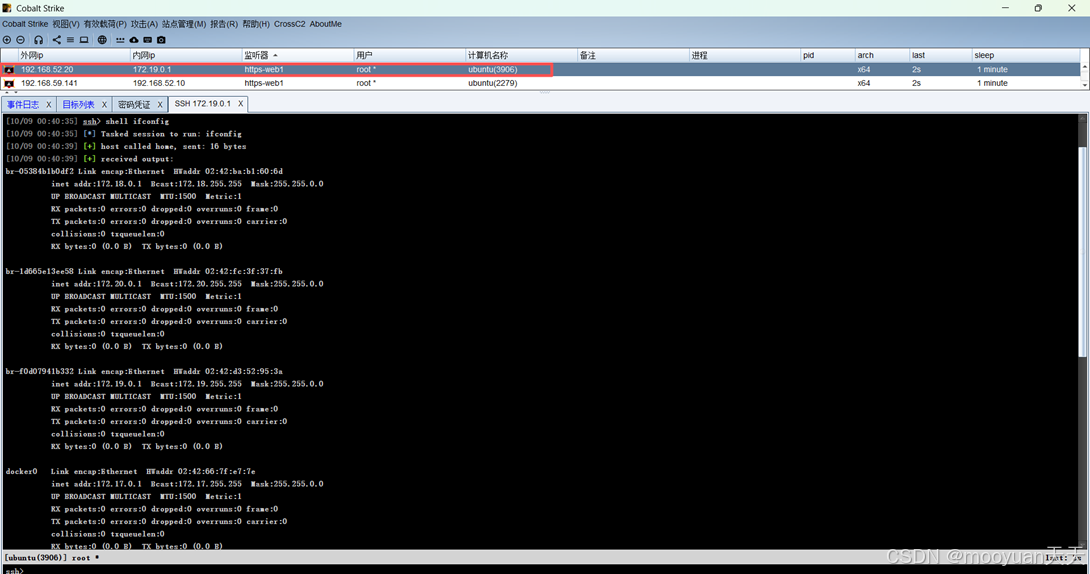Click the globe web log icon
The height and width of the screenshot is (574, 1090).
tap(102, 40)
